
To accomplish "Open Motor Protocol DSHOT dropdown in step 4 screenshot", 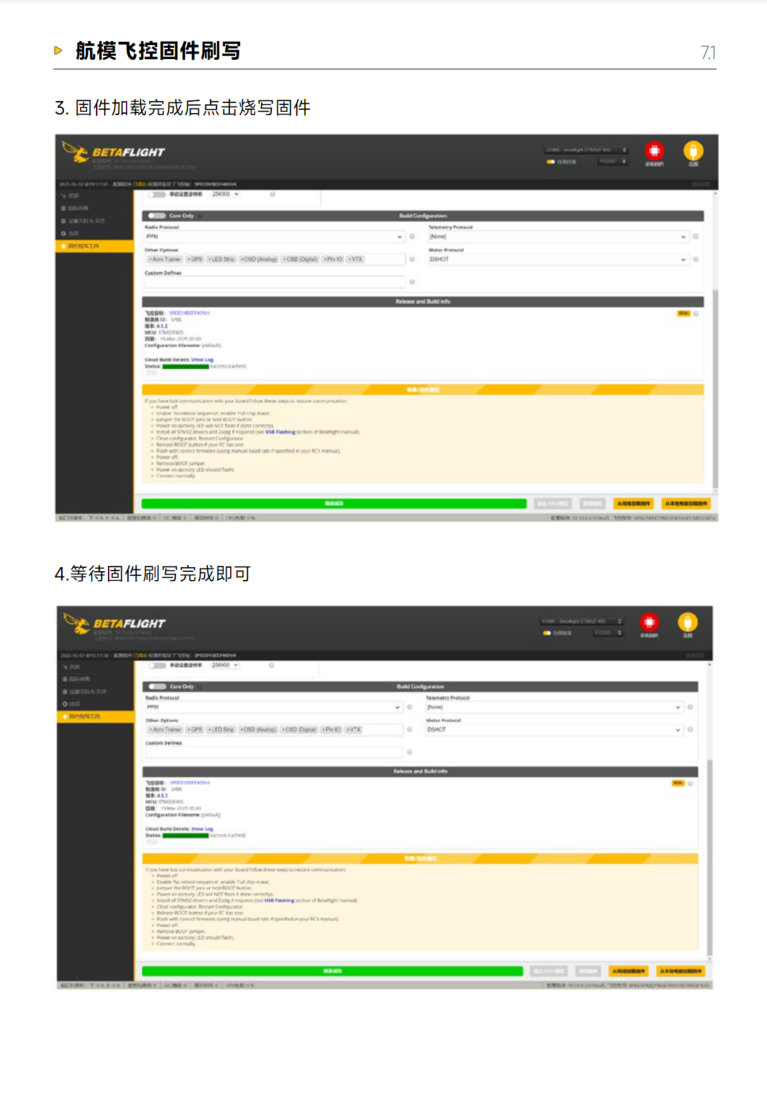I will [554, 730].
